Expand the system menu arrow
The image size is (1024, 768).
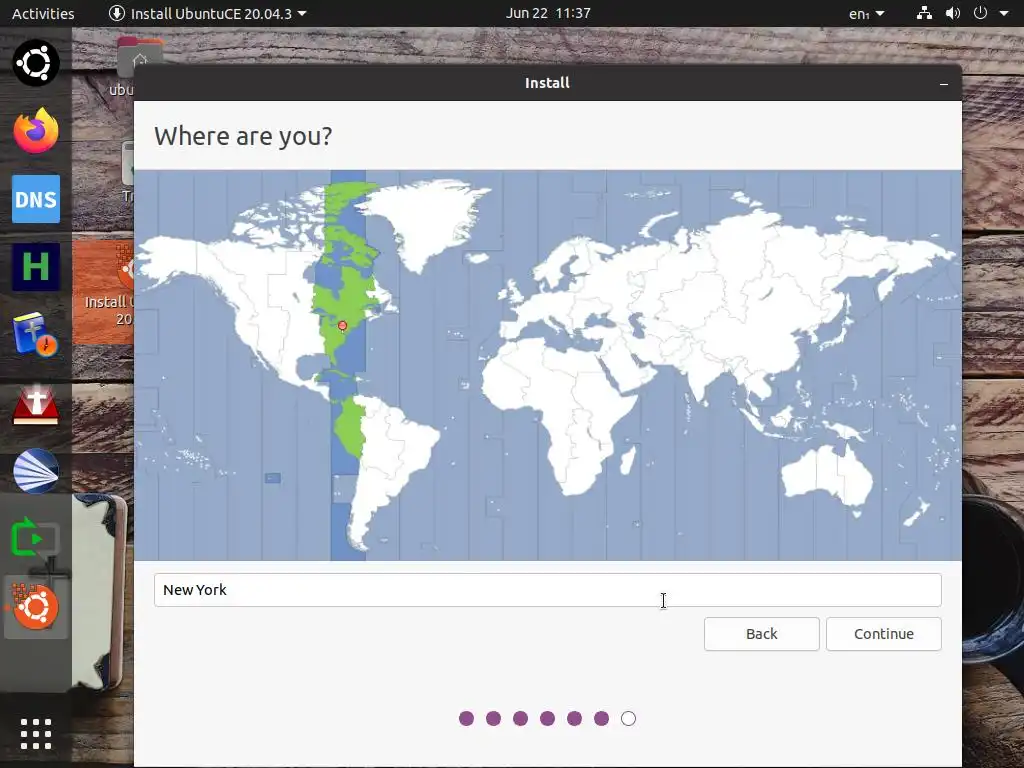[1004, 13]
